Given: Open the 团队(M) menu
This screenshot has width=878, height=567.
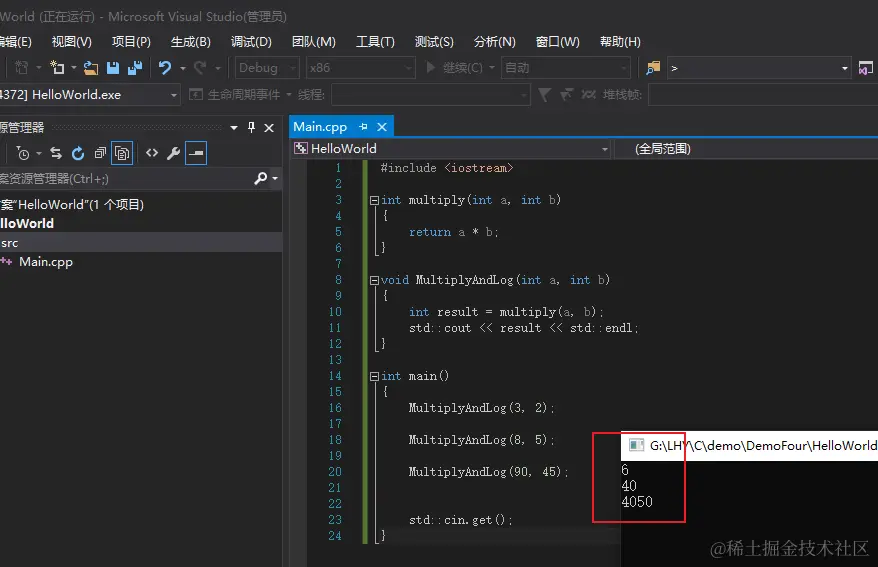Looking at the screenshot, I should [x=314, y=42].
